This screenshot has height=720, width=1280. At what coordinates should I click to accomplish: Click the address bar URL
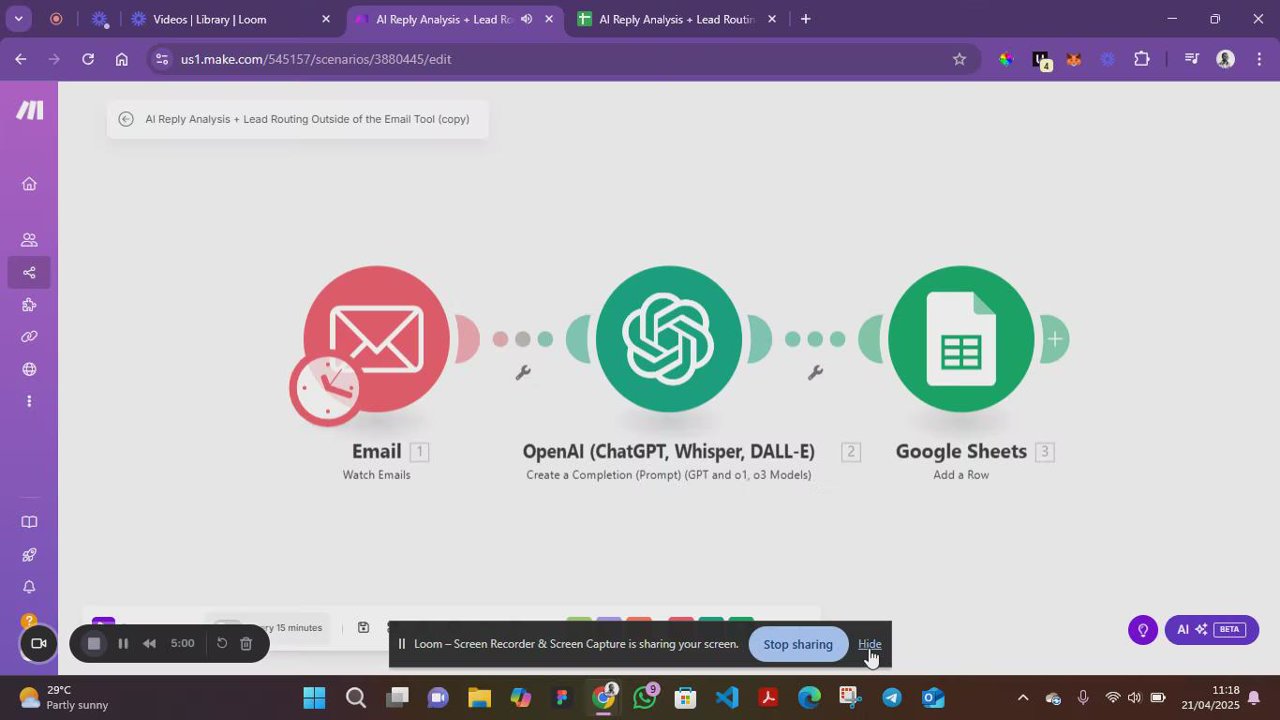tap(316, 59)
